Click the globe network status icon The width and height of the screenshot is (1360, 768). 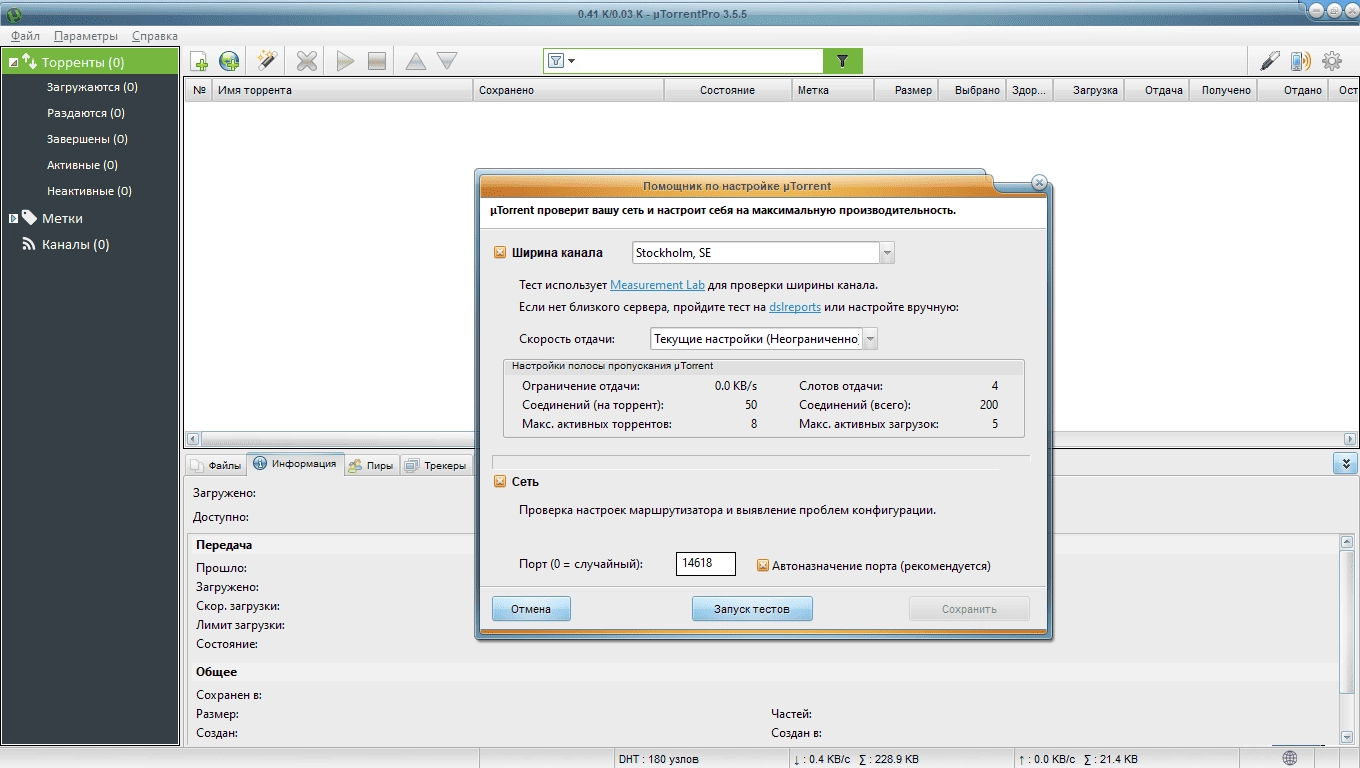click(1291, 759)
